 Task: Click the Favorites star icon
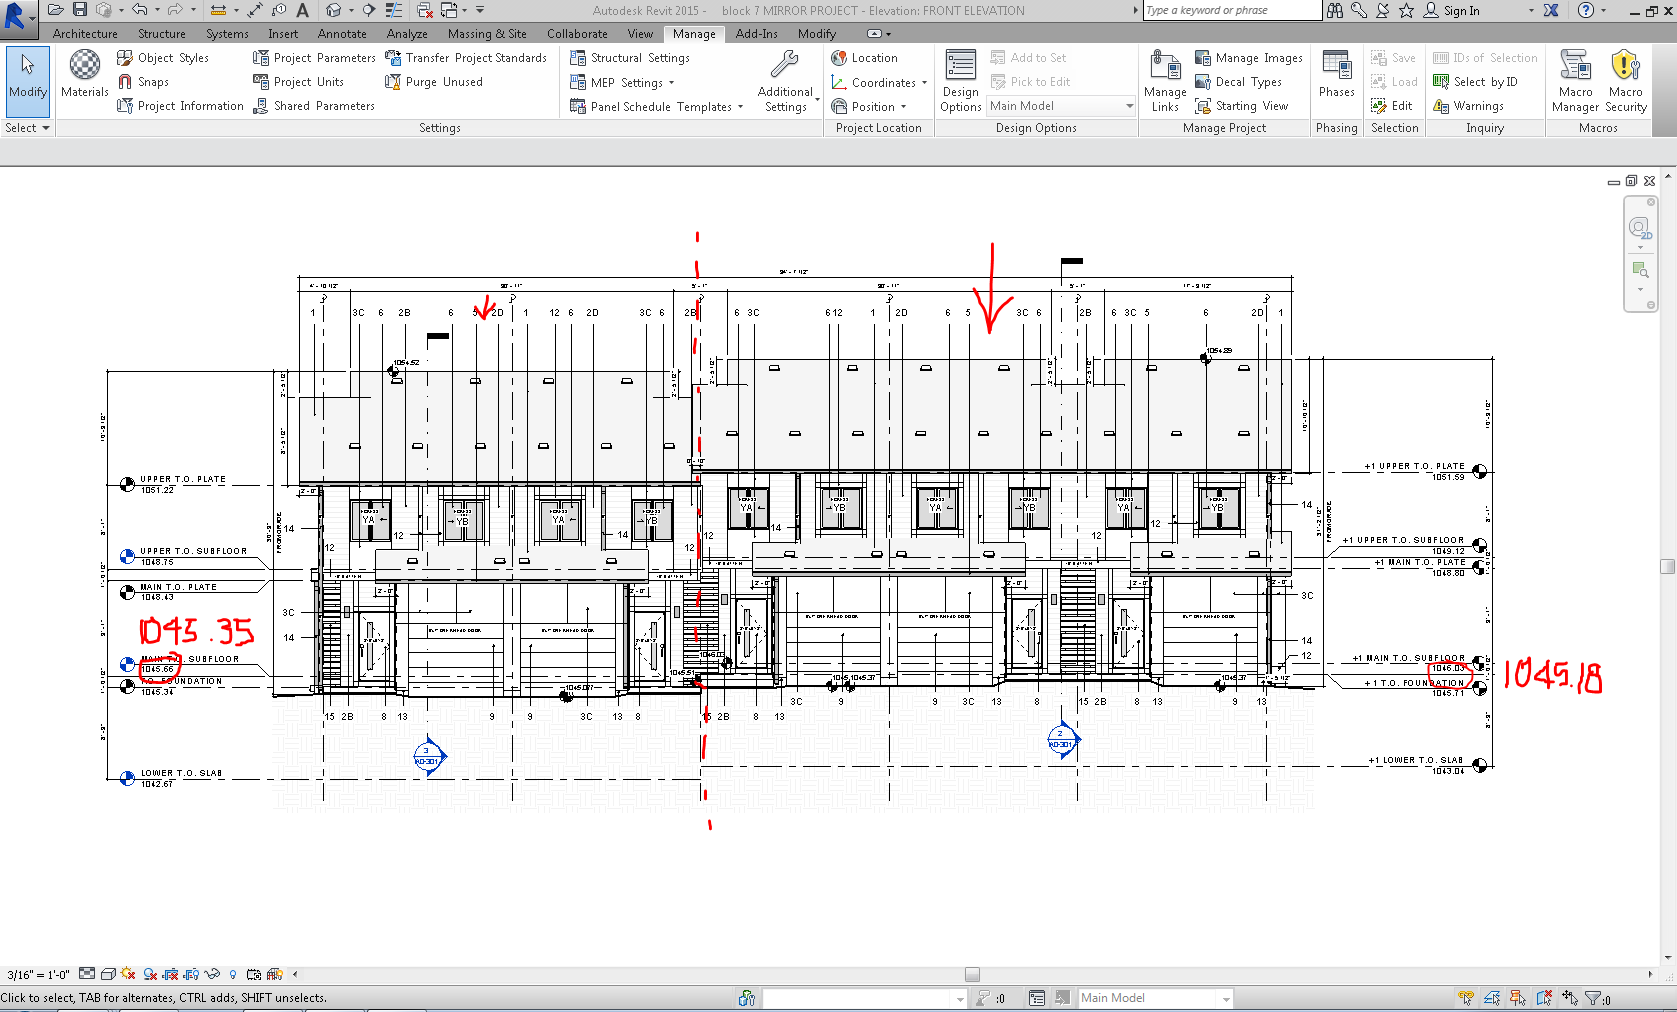[x=1406, y=10]
